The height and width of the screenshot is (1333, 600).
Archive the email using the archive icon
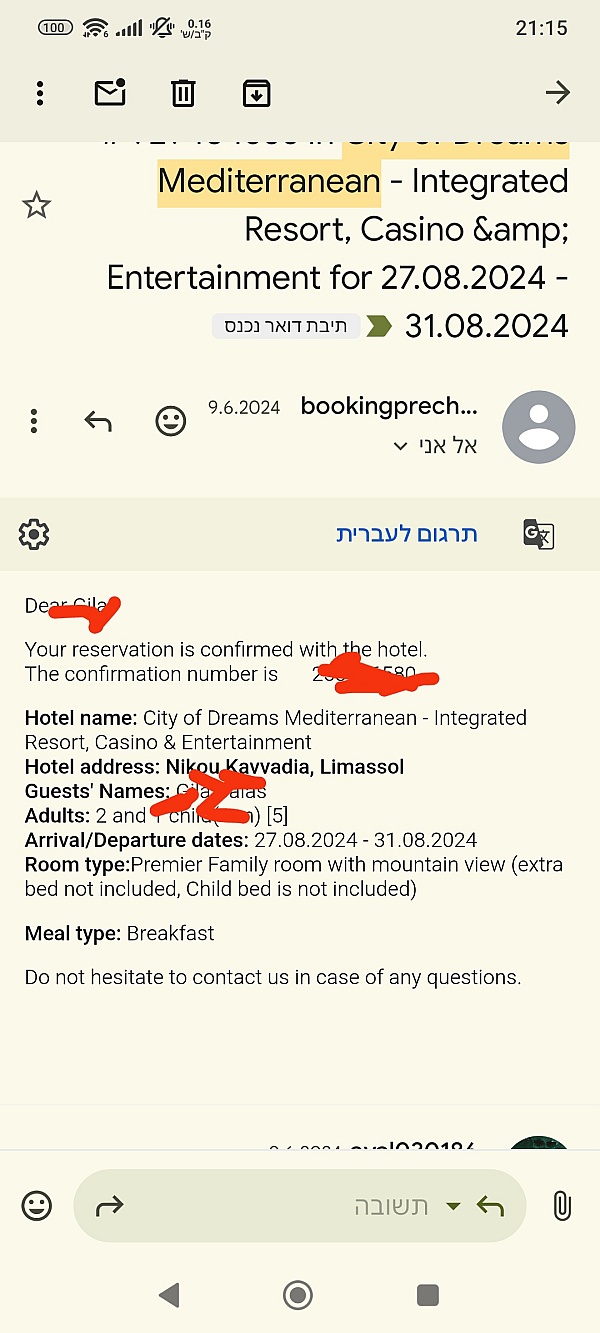(x=257, y=93)
